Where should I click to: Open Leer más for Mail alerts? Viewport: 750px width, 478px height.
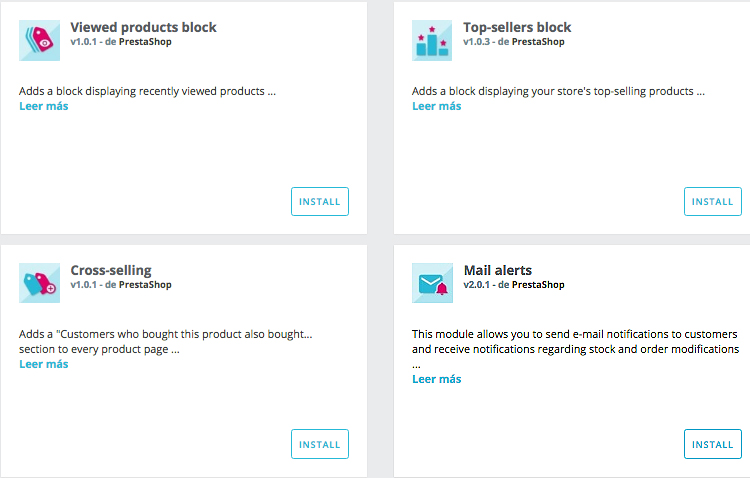[x=437, y=379]
